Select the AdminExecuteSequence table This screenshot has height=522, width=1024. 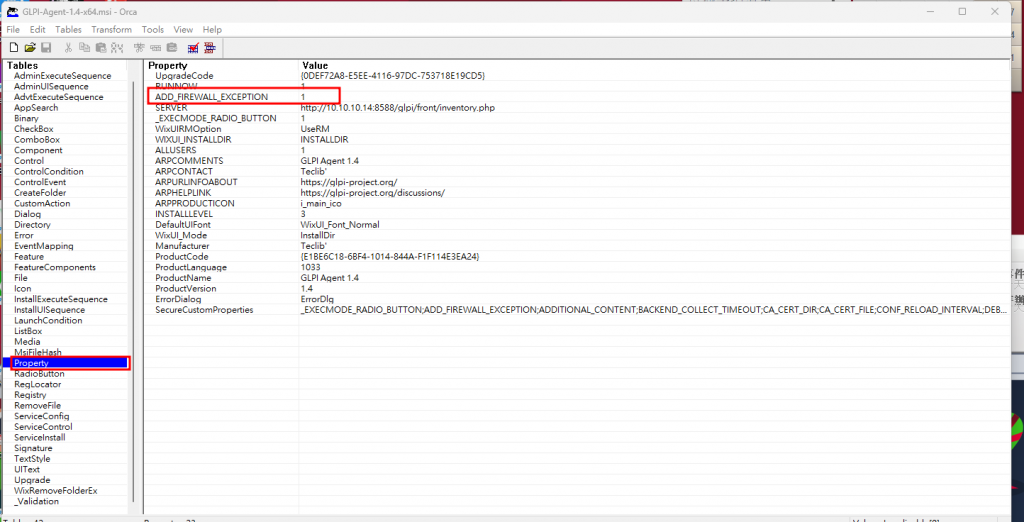coord(63,76)
